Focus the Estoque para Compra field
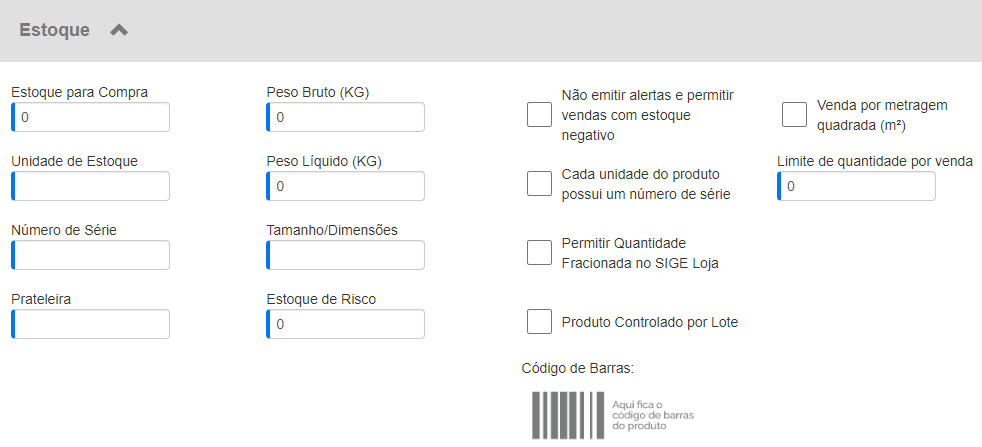 (x=90, y=117)
